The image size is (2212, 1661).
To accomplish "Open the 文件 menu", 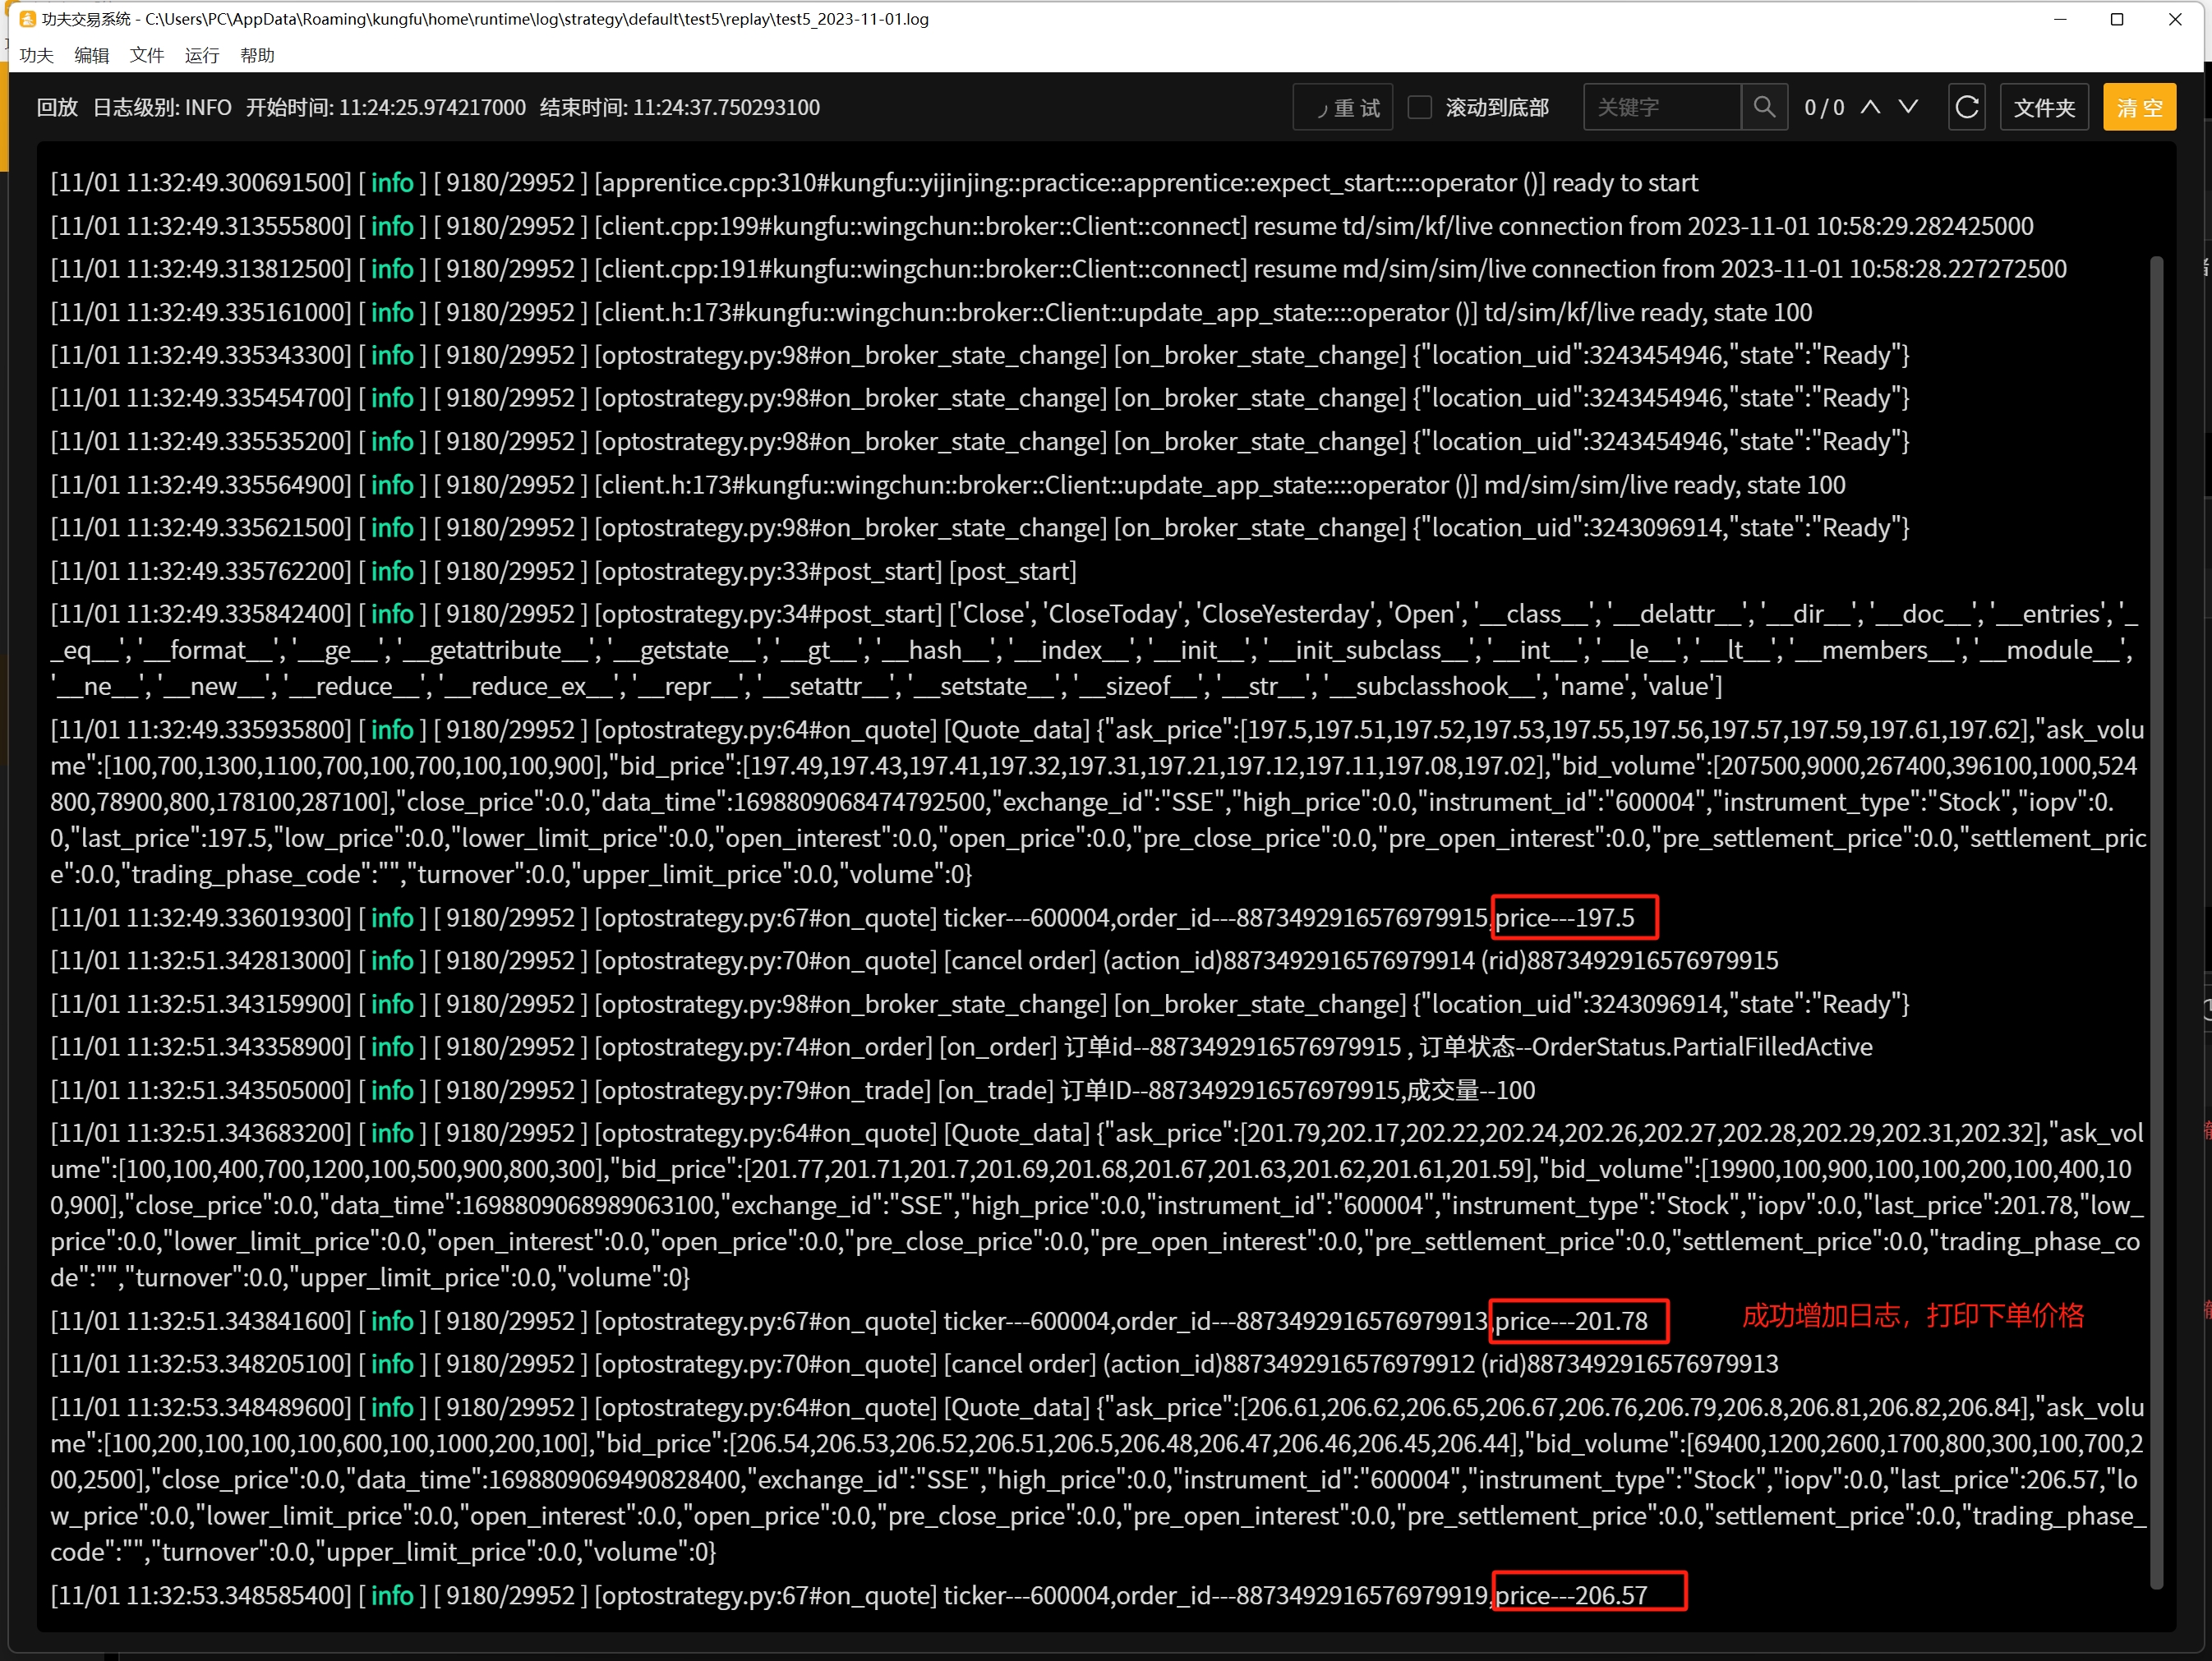I will (x=147, y=55).
